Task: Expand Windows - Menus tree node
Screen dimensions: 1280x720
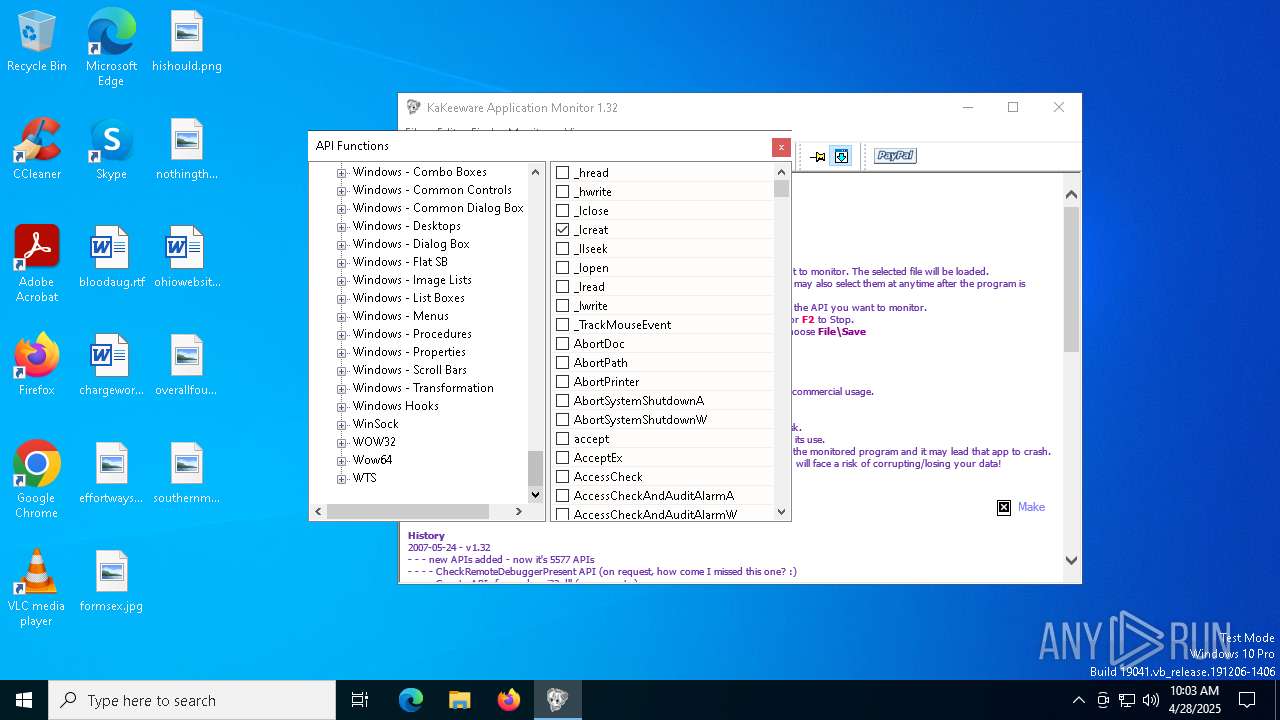Action: coord(341,316)
